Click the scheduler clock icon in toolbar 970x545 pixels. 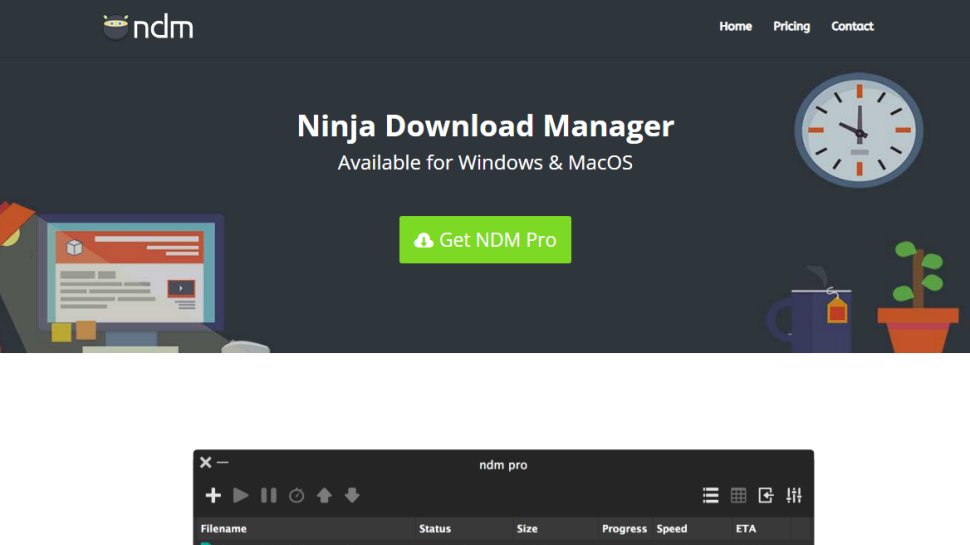[296, 495]
